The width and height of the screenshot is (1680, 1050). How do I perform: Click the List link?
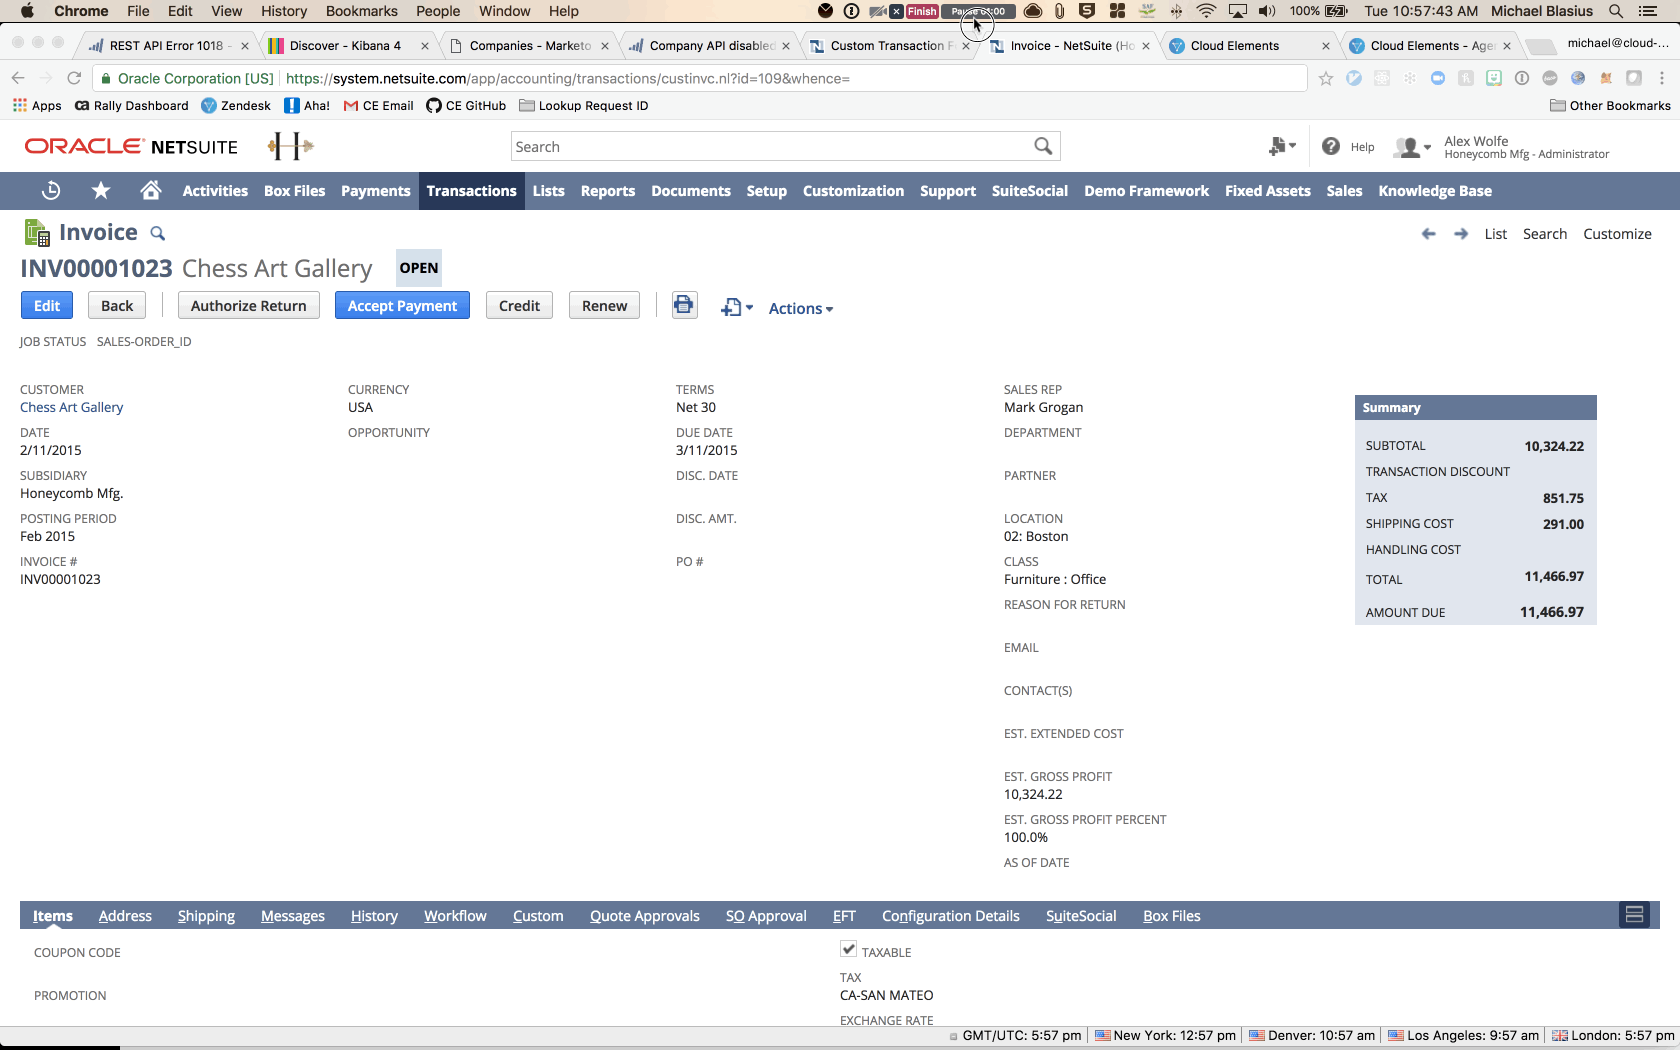pos(1496,234)
